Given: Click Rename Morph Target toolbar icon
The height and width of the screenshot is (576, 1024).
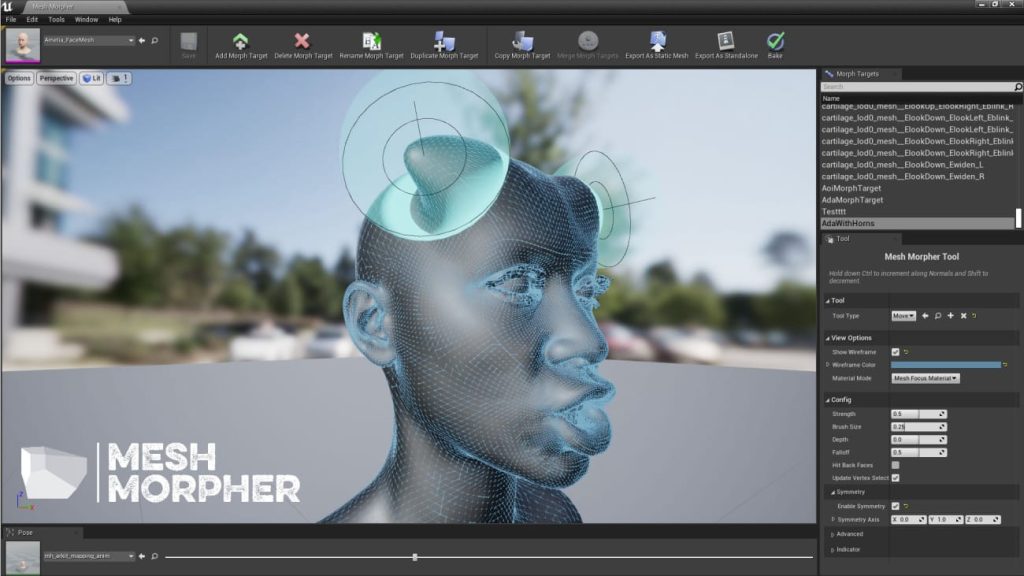Looking at the screenshot, I should tap(371, 41).
